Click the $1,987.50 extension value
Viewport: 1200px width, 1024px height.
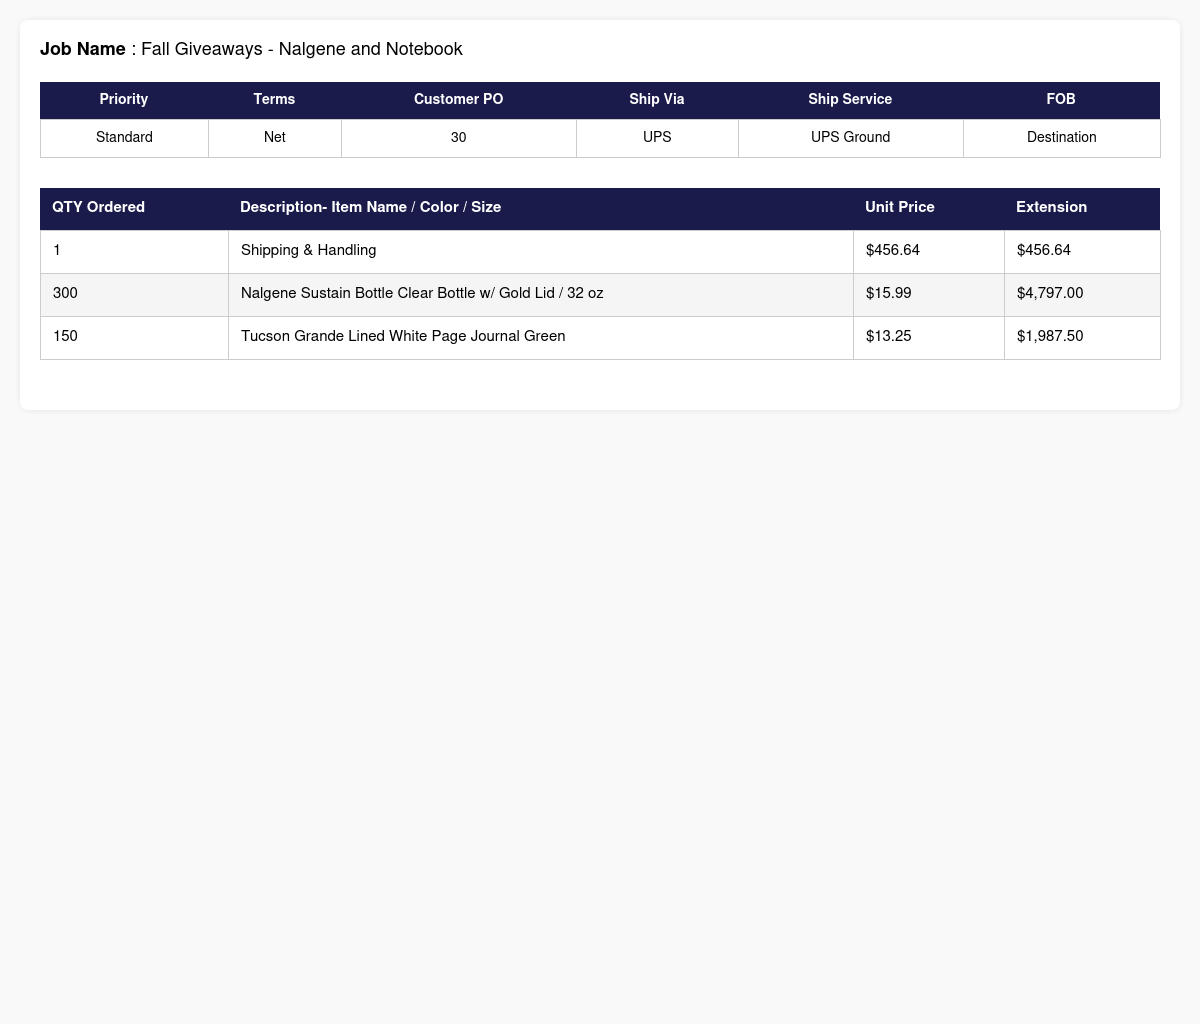pyautogui.click(x=1082, y=337)
